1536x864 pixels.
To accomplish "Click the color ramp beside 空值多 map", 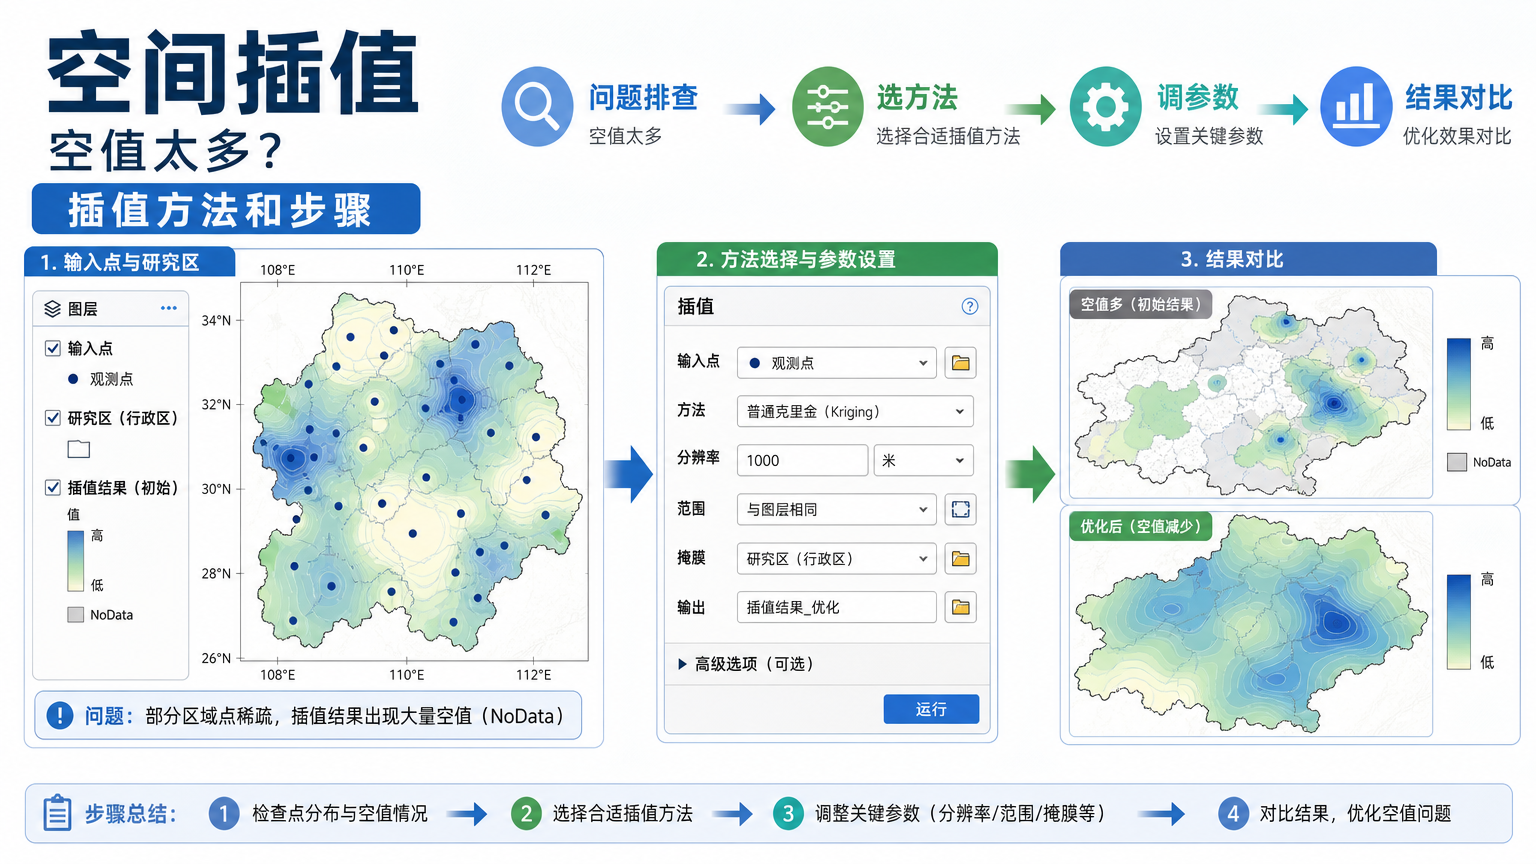I will (1458, 384).
